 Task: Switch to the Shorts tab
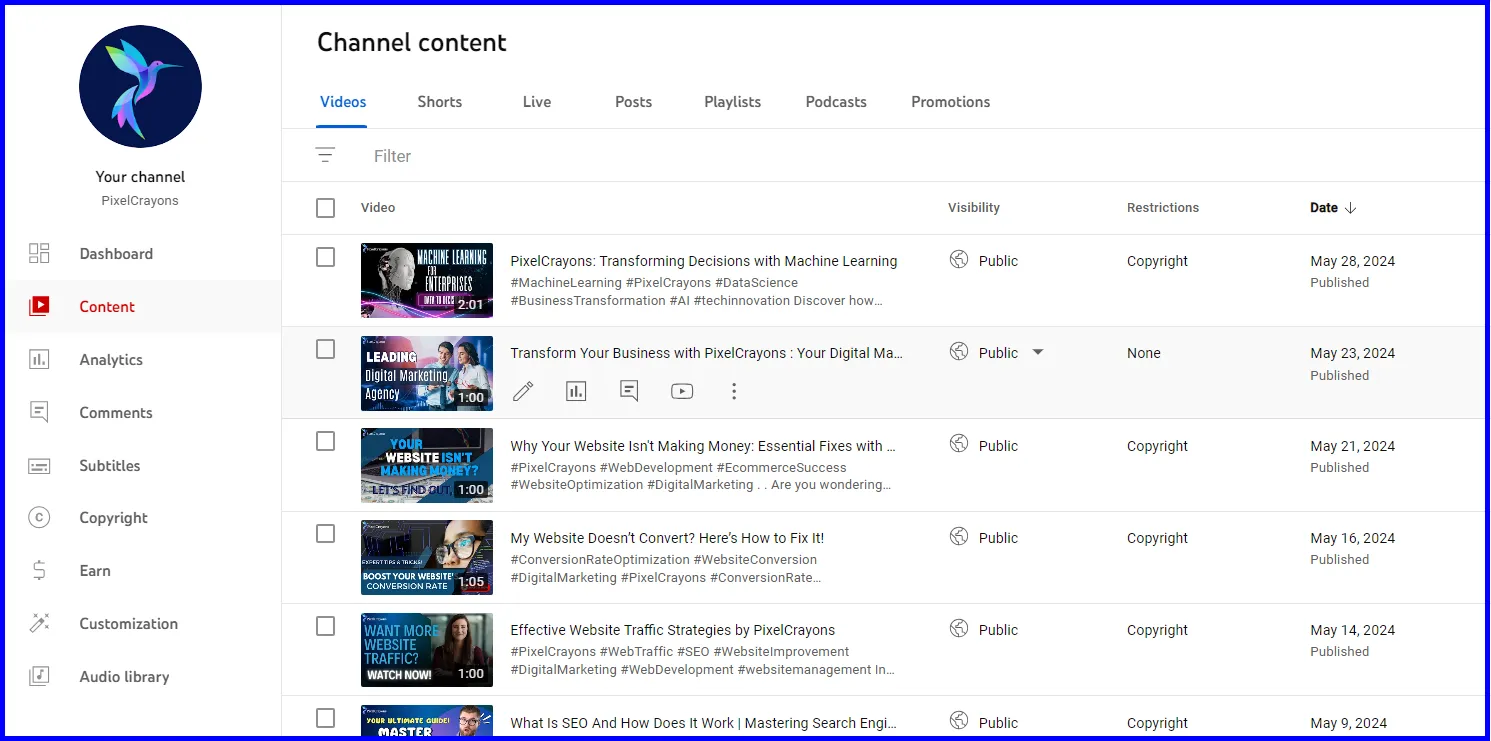439,101
